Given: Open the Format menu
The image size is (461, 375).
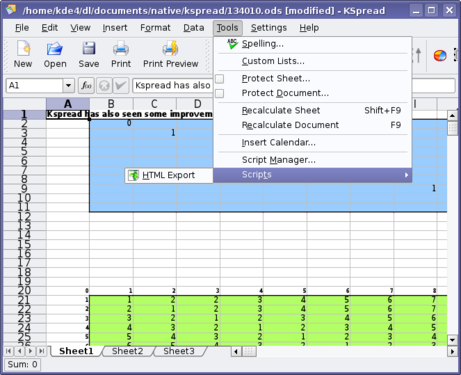Looking at the screenshot, I should (x=155, y=28).
